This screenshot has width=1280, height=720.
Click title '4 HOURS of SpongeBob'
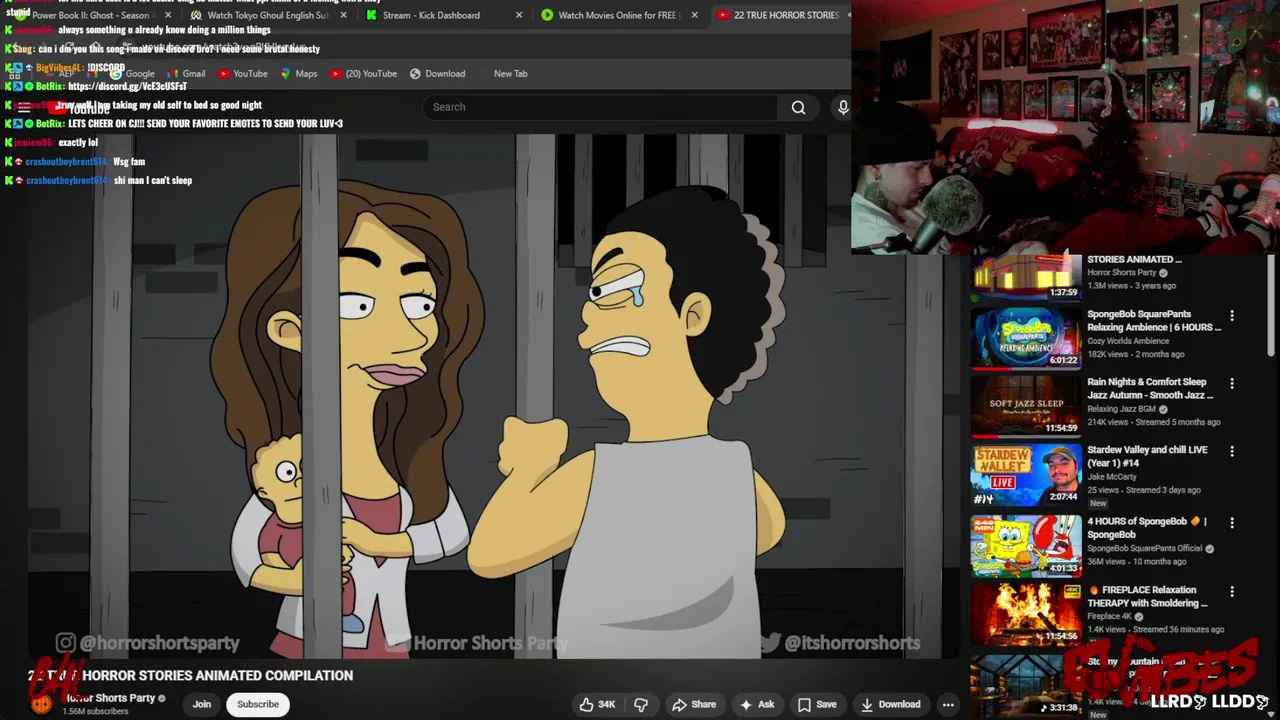pyautogui.click(x=1147, y=527)
